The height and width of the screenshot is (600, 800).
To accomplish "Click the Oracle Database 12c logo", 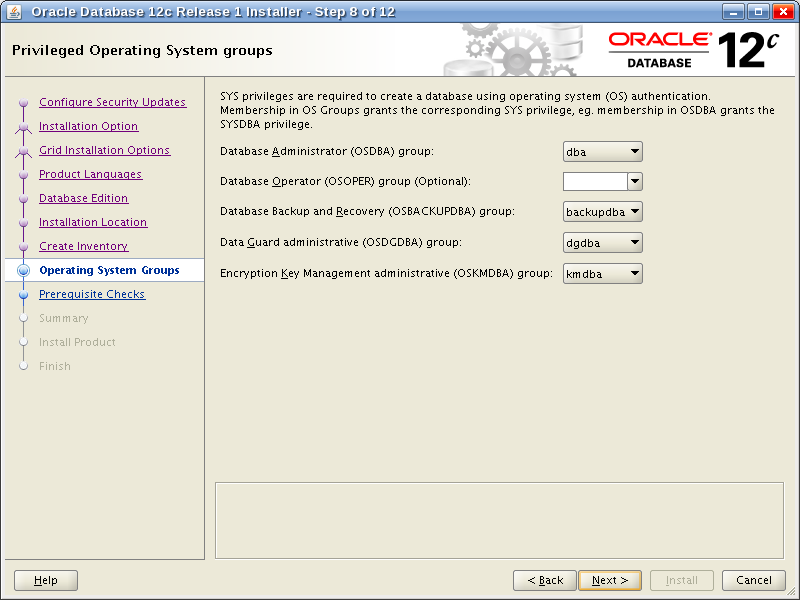I will (693, 49).
